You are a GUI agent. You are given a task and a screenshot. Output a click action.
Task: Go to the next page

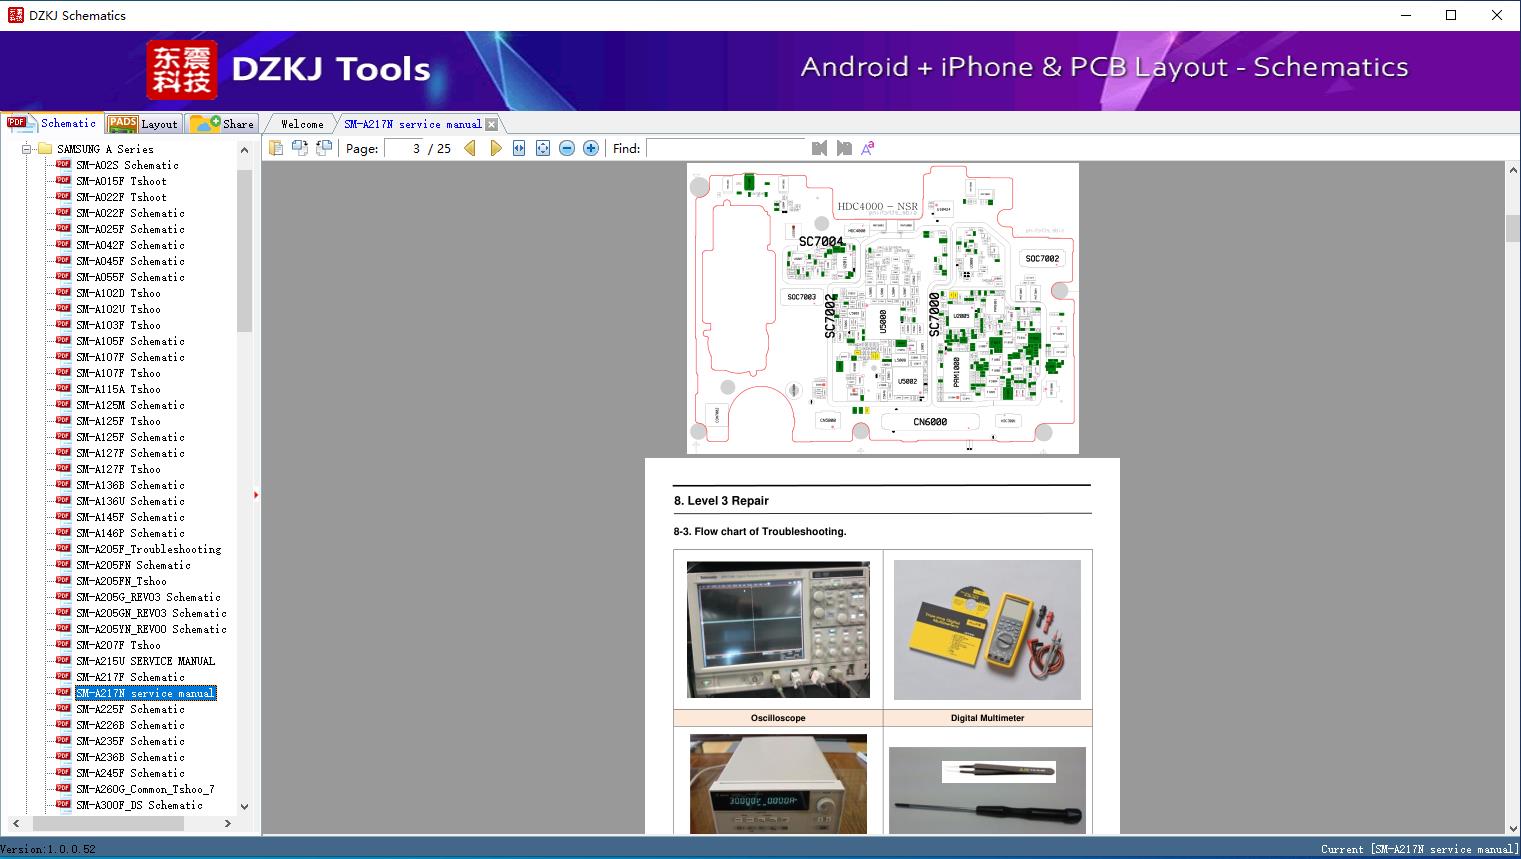coord(495,148)
